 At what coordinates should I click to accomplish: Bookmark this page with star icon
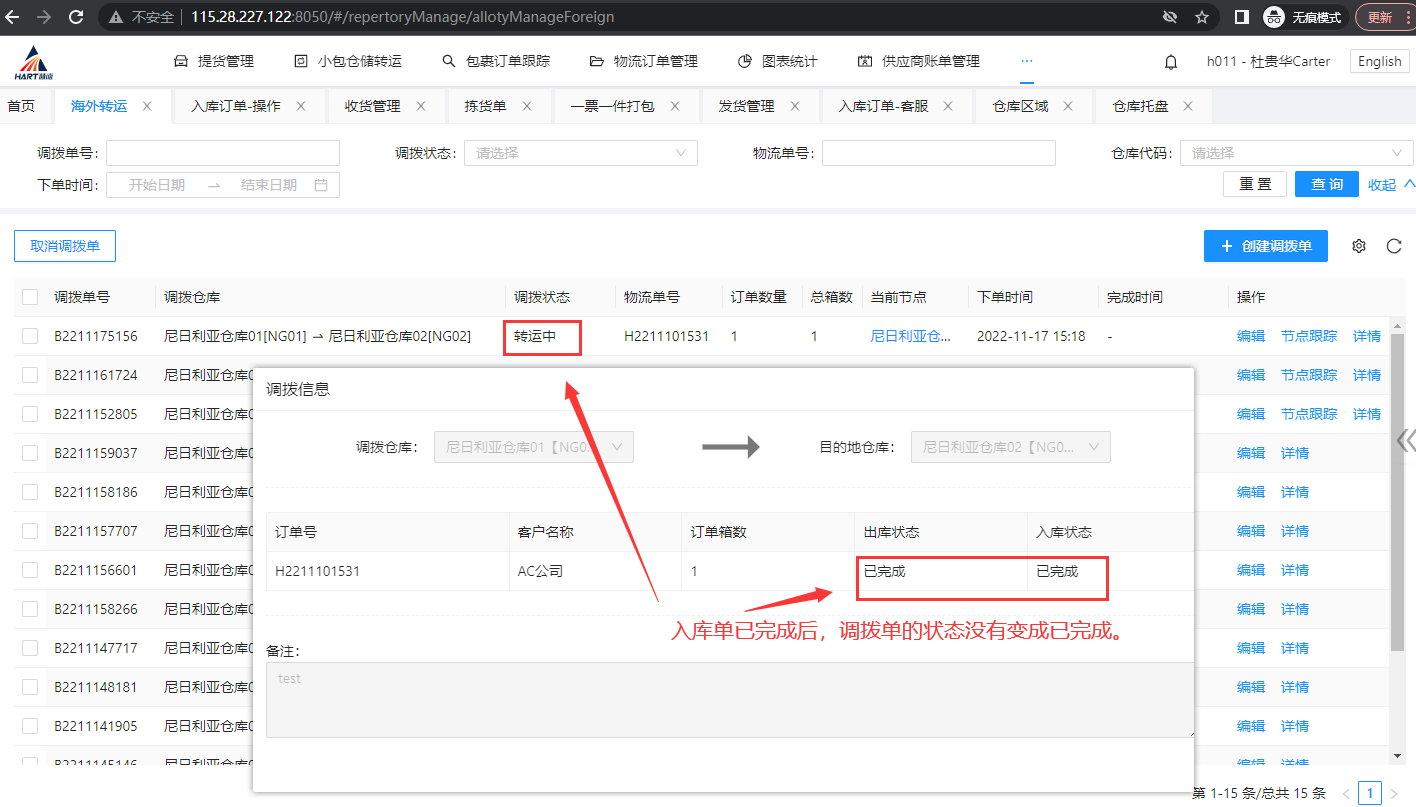coord(1202,17)
